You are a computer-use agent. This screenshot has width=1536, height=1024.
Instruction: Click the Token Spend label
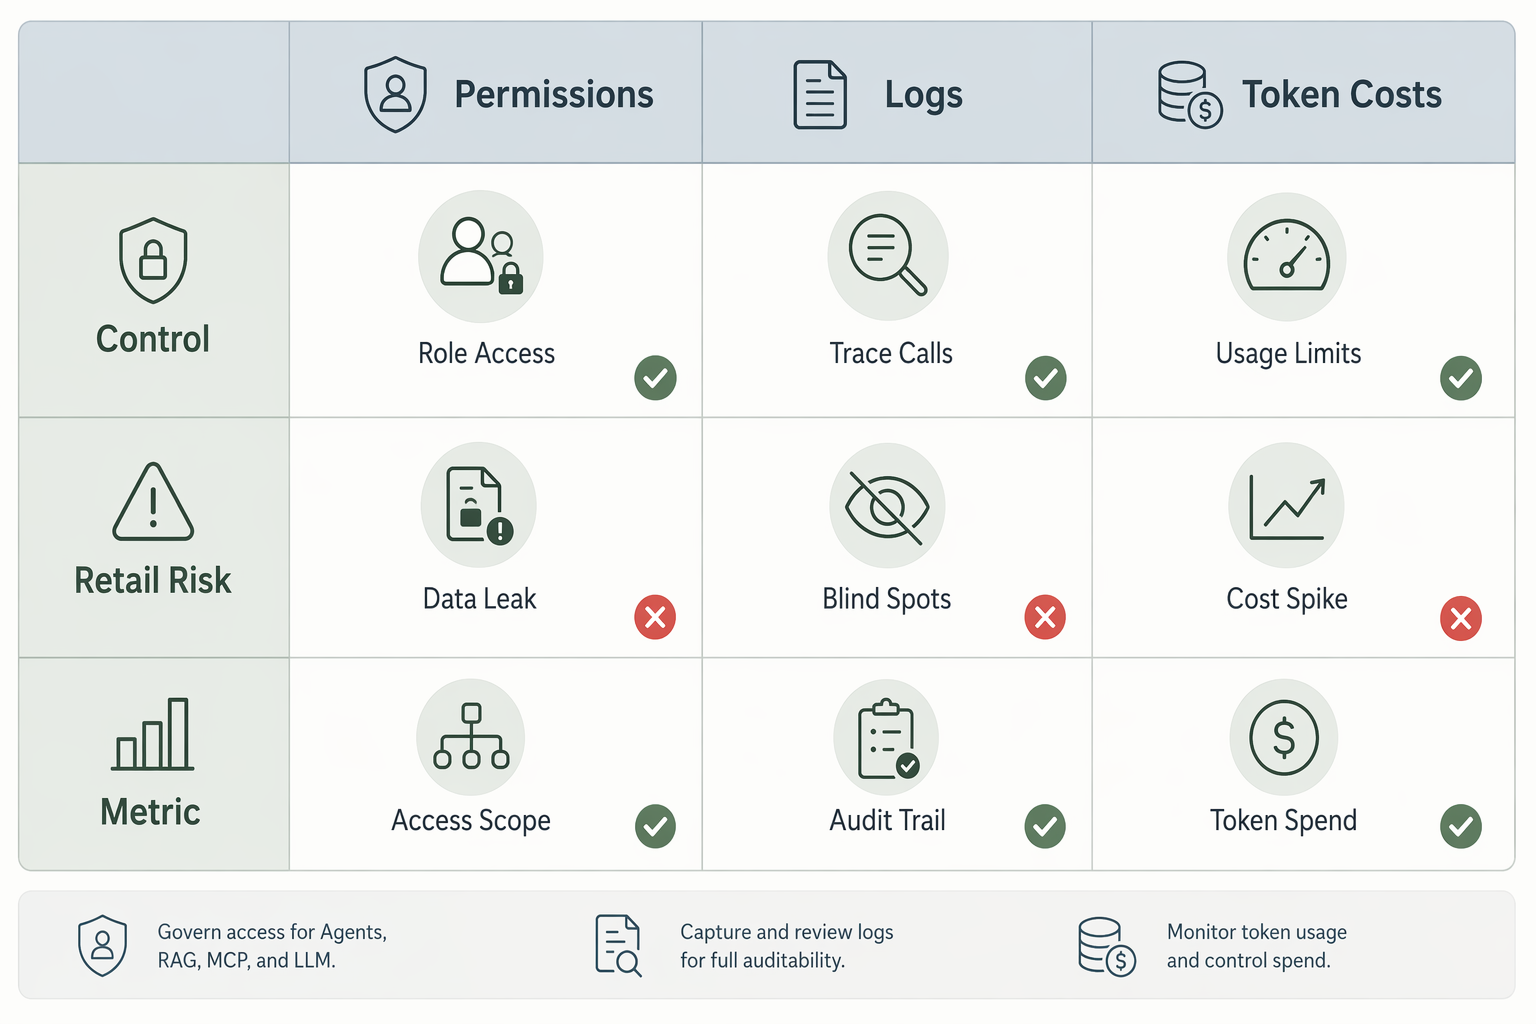point(1284,821)
